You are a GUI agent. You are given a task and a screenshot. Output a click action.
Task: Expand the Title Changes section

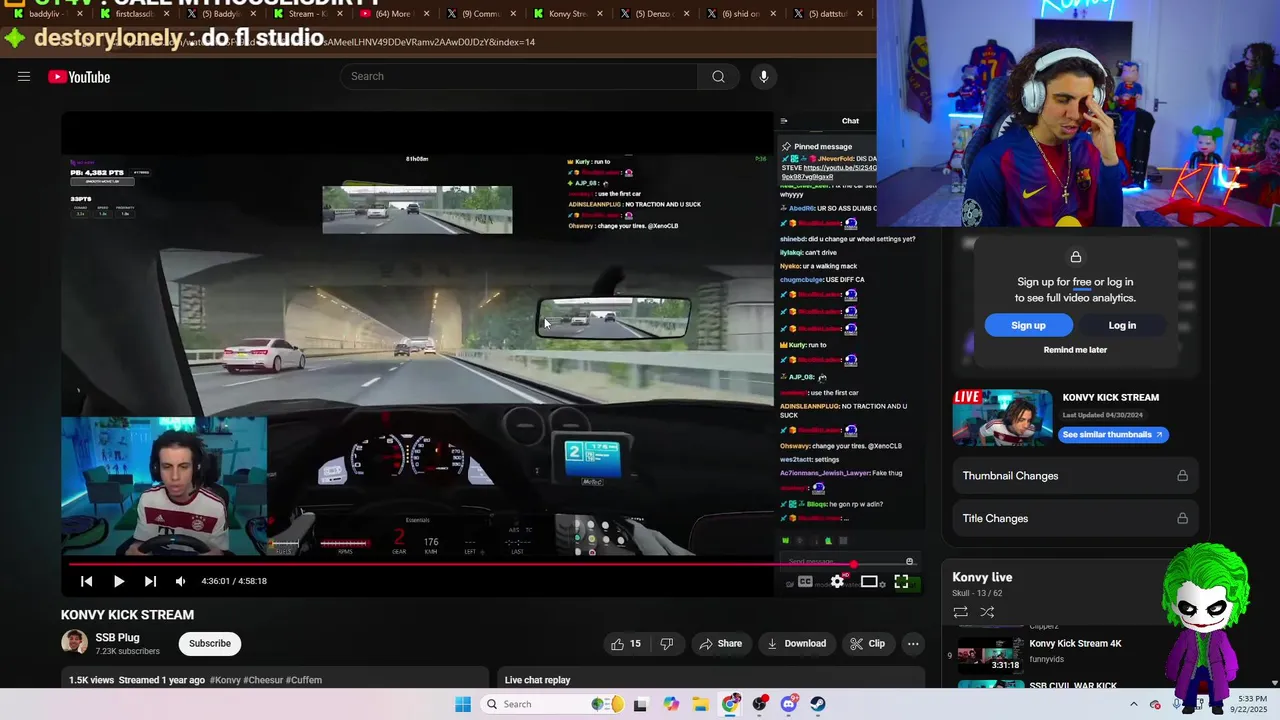click(1075, 518)
